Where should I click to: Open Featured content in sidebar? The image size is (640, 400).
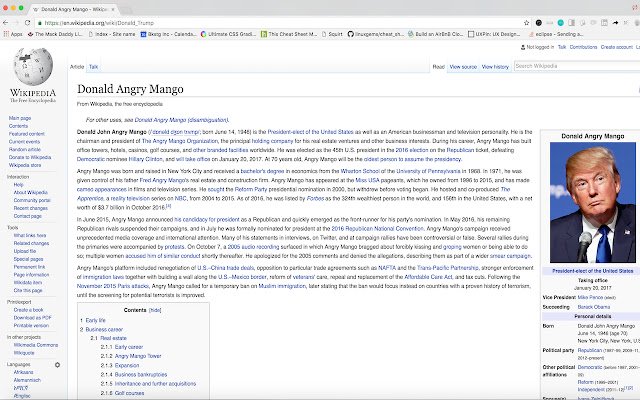click(27, 134)
